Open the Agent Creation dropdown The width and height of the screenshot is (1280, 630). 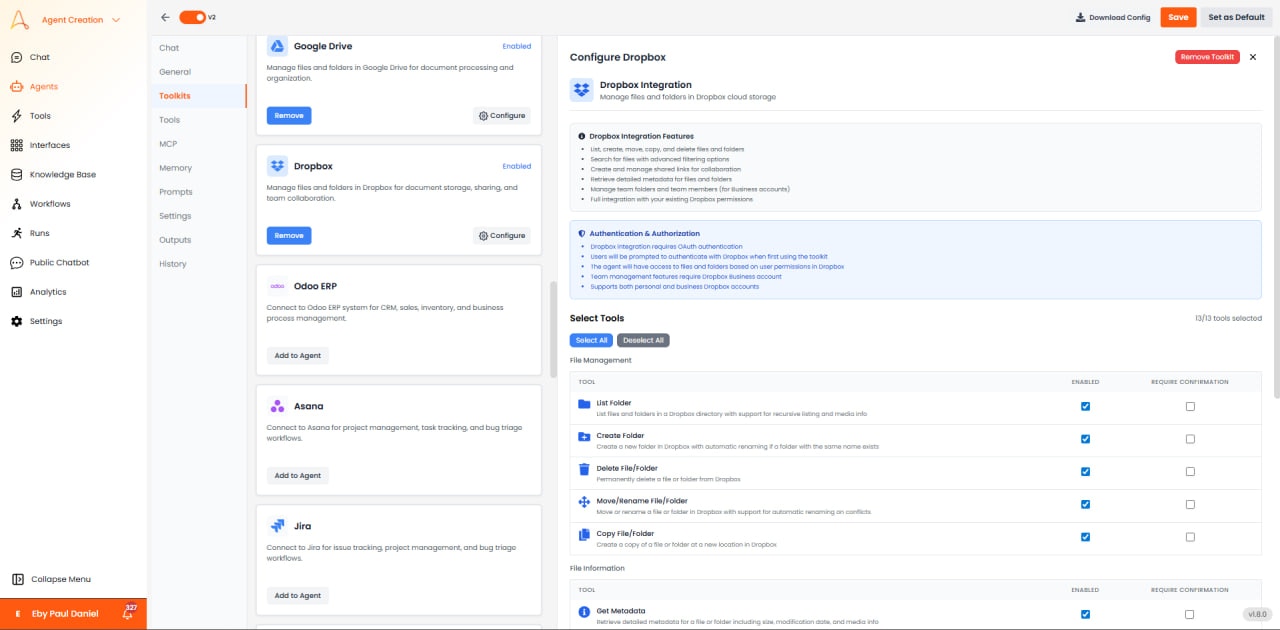(x=75, y=18)
